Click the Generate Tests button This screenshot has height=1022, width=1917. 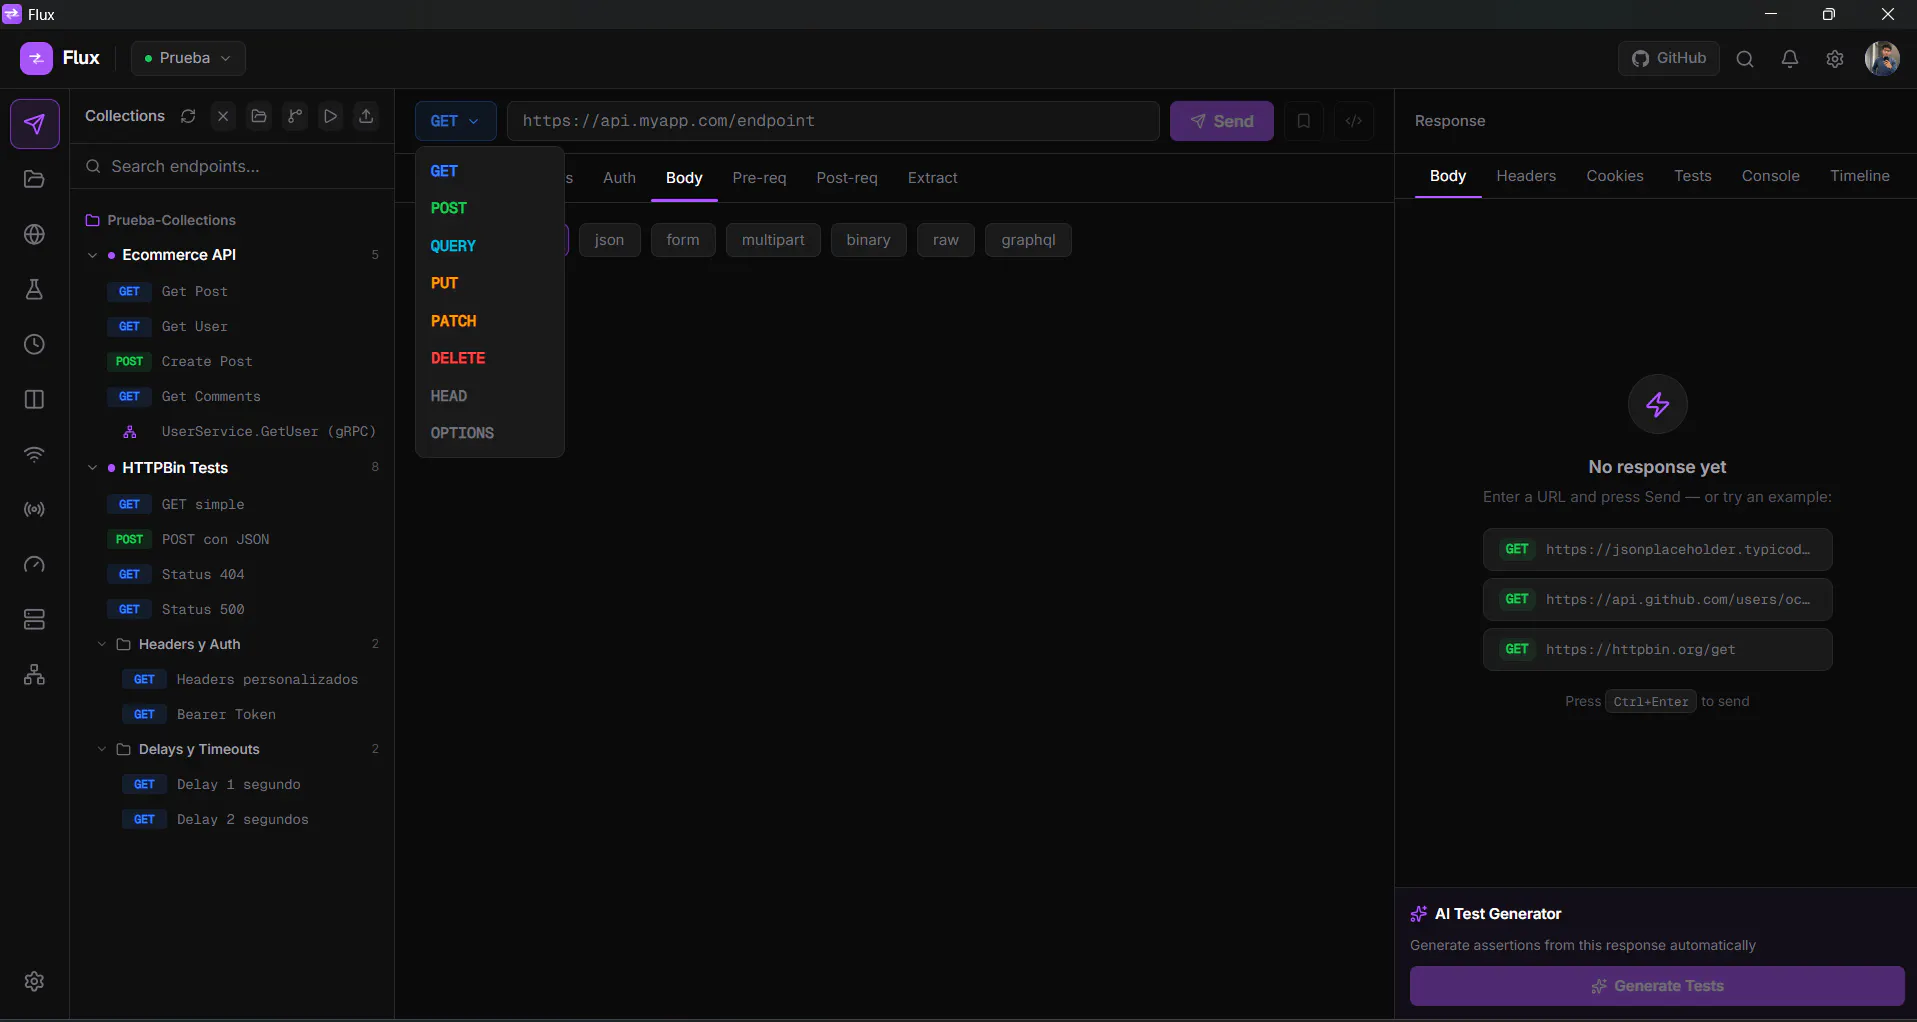pyautogui.click(x=1657, y=986)
